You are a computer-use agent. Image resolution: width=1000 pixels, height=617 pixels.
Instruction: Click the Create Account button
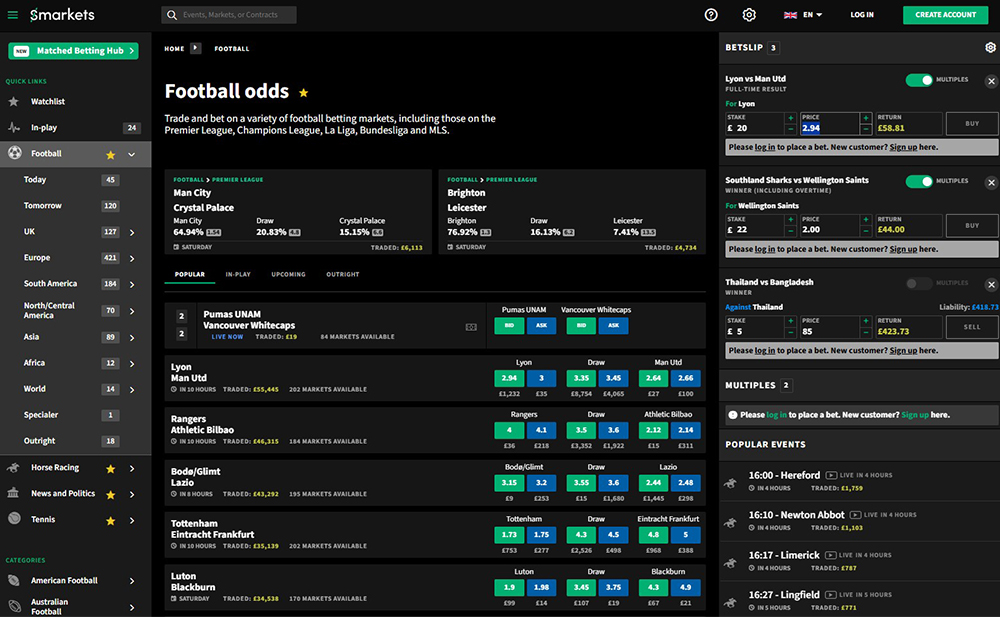coord(945,15)
